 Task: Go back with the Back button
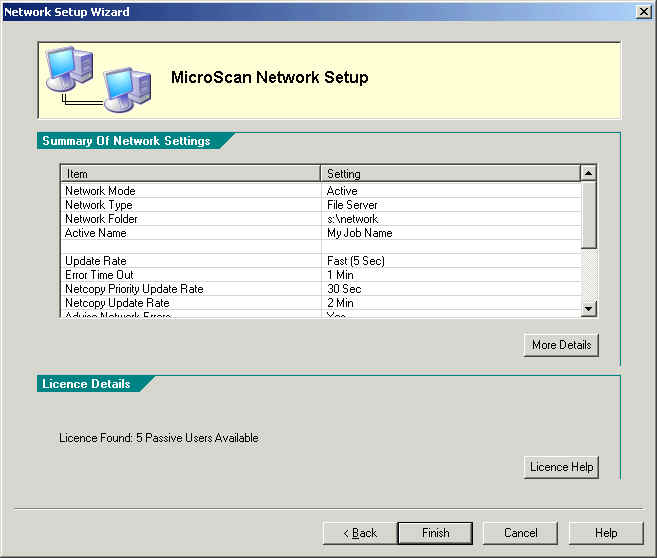pyautogui.click(x=360, y=533)
